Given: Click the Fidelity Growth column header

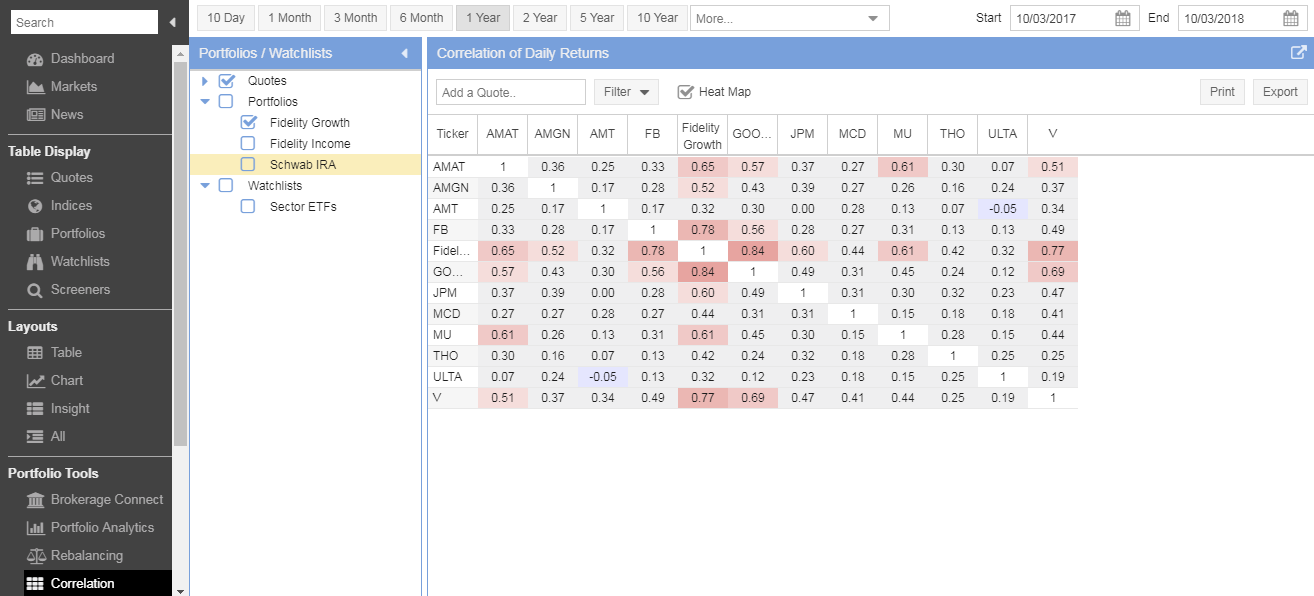Looking at the screenshot, I should [x=702, y=135].
